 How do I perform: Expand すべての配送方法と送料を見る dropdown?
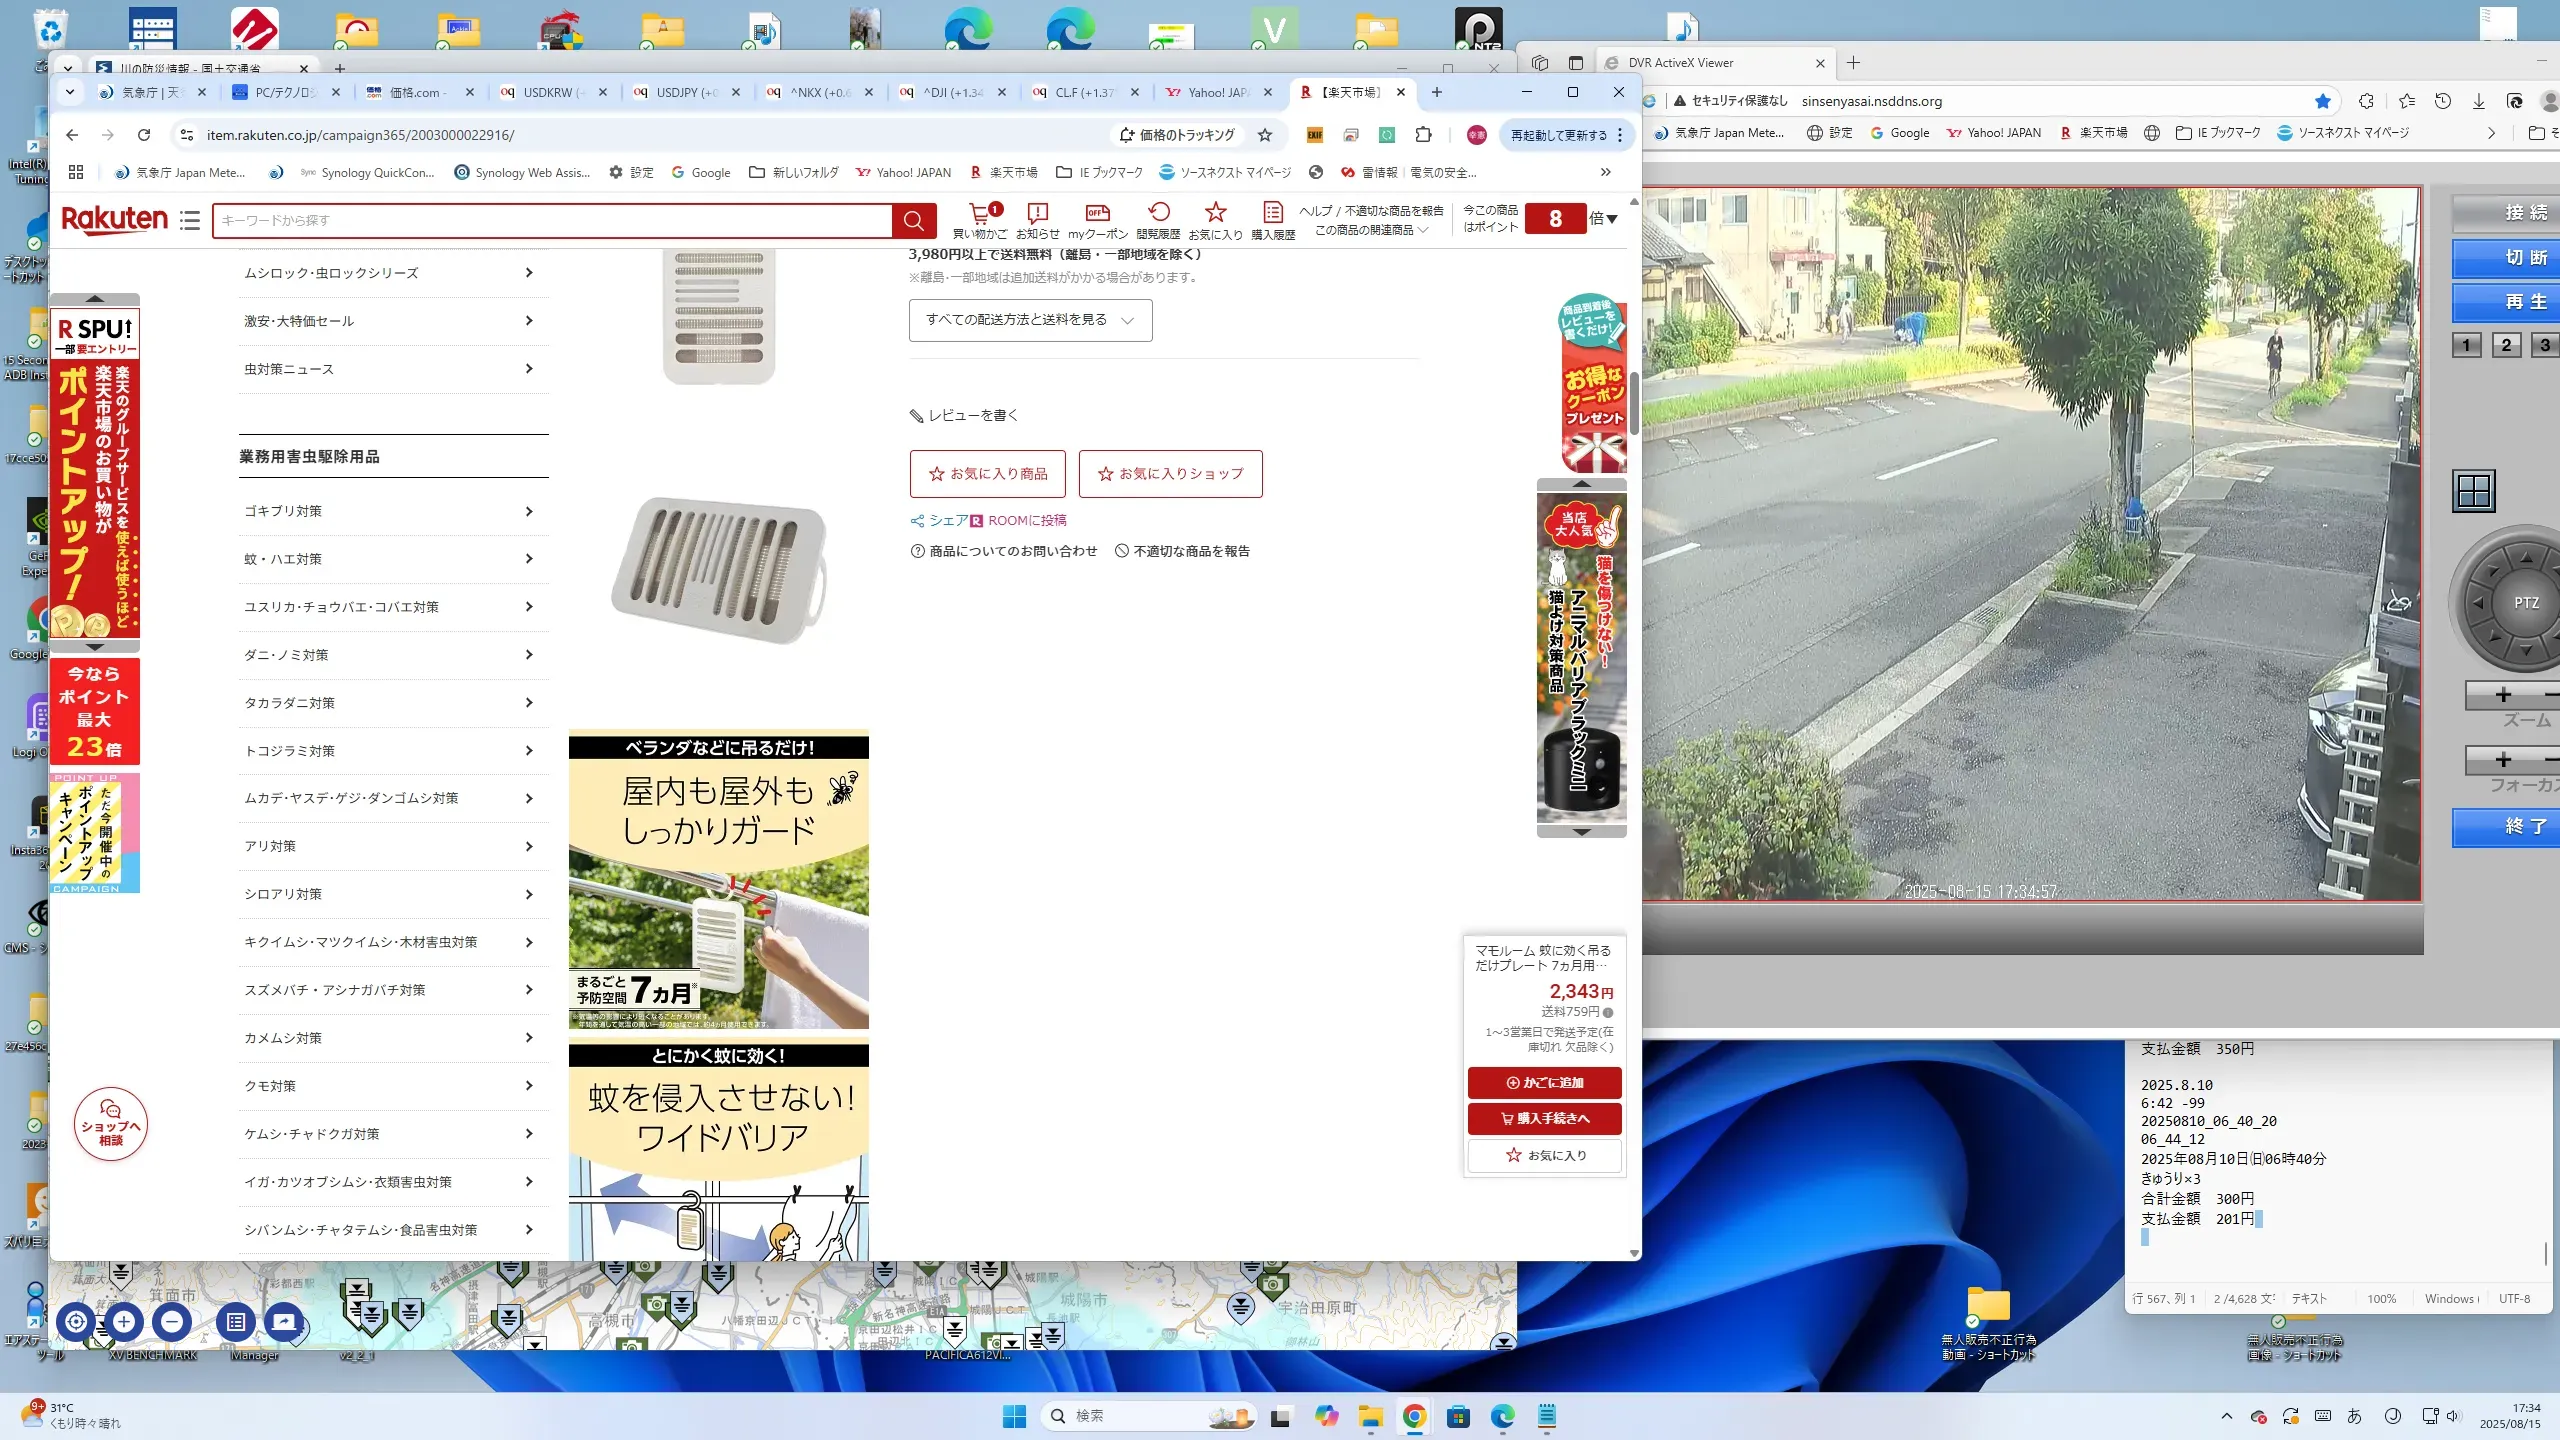click(1030, 320)
